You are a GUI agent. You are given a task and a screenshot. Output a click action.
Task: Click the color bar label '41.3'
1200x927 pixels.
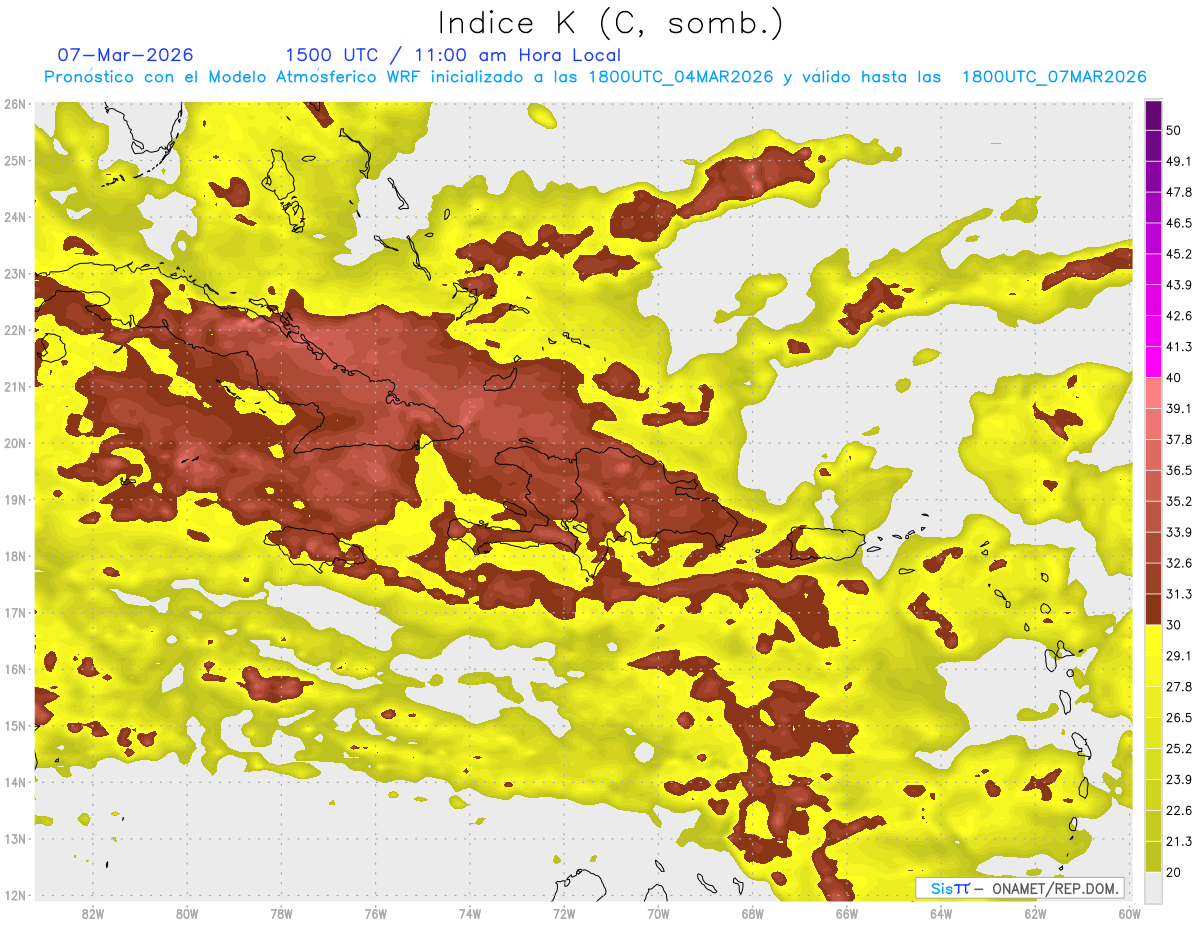[x=1179, y=347]
